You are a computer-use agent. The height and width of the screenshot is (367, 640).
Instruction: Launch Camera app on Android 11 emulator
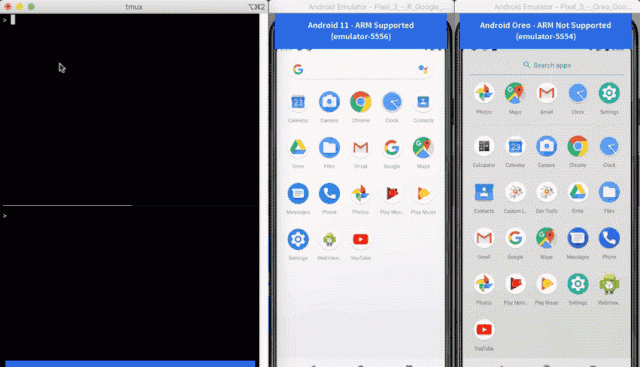point(329,102)
